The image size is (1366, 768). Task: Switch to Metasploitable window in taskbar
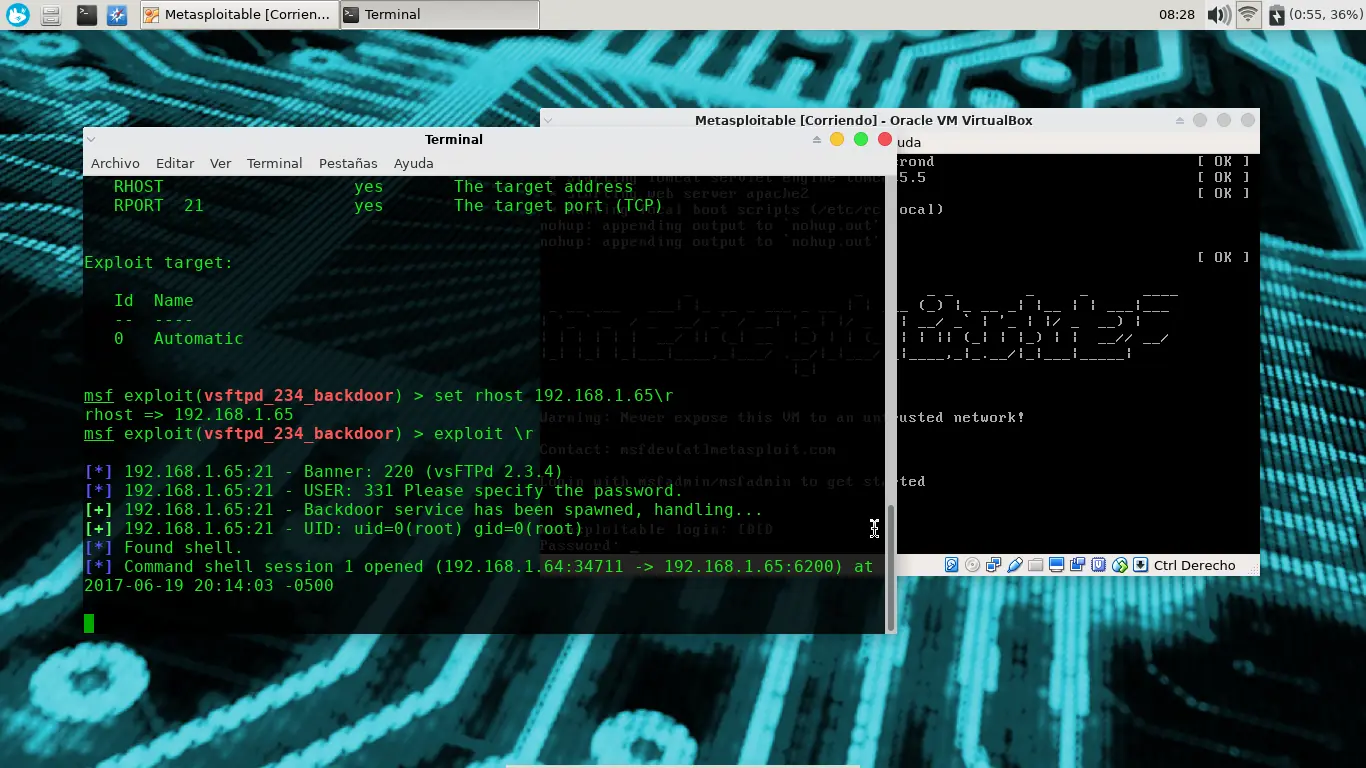click(238, 15)
